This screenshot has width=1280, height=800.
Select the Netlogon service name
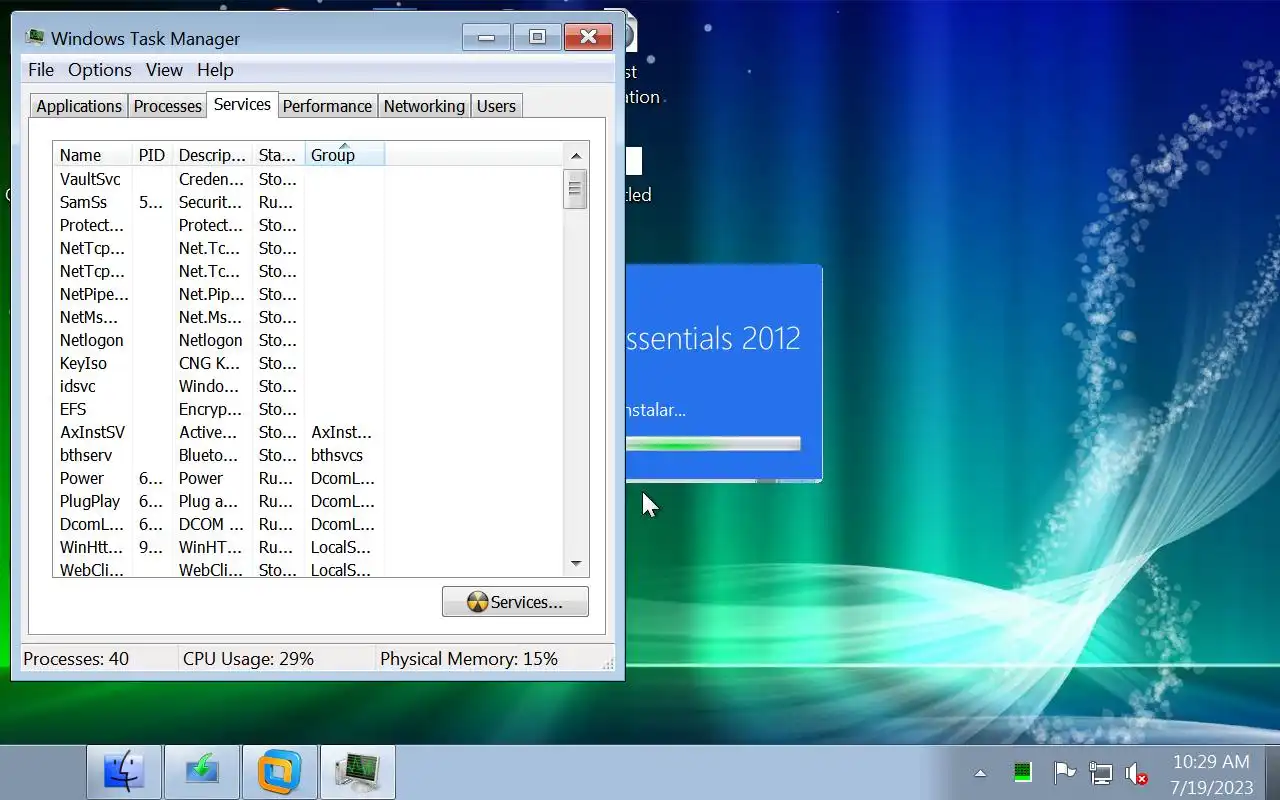92,340
